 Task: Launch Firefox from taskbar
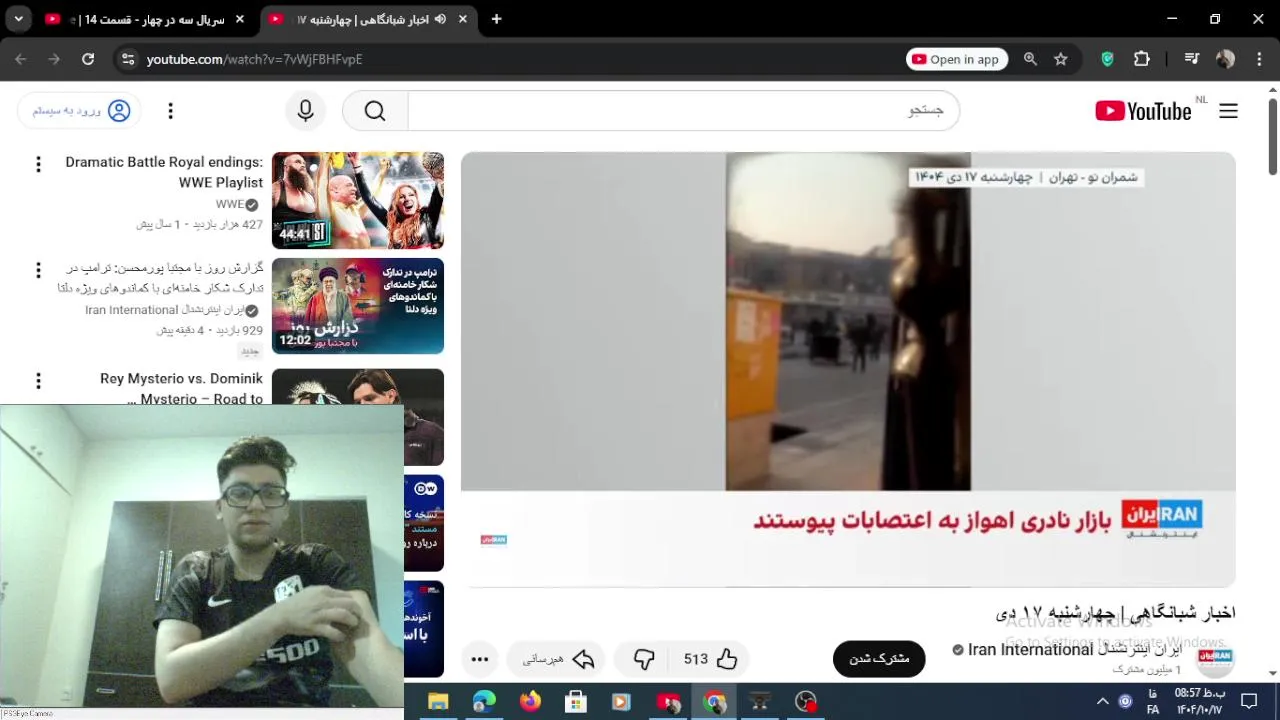coord(530,702)
